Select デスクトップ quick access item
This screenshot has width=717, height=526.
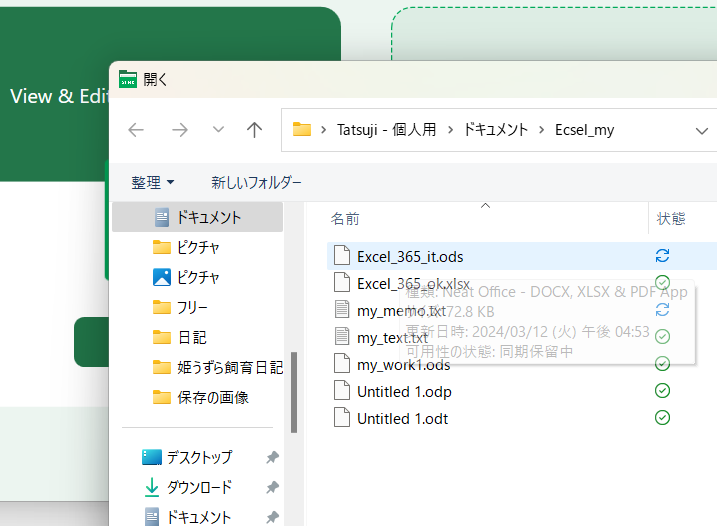[x=199, y=457]
